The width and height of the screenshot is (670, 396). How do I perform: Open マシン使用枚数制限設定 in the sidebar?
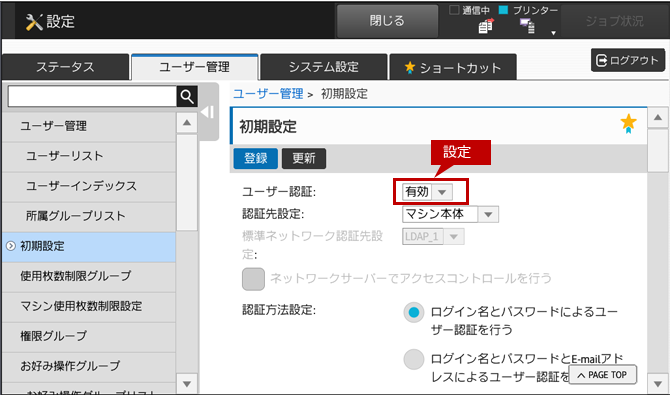click(x=89, y=306)
